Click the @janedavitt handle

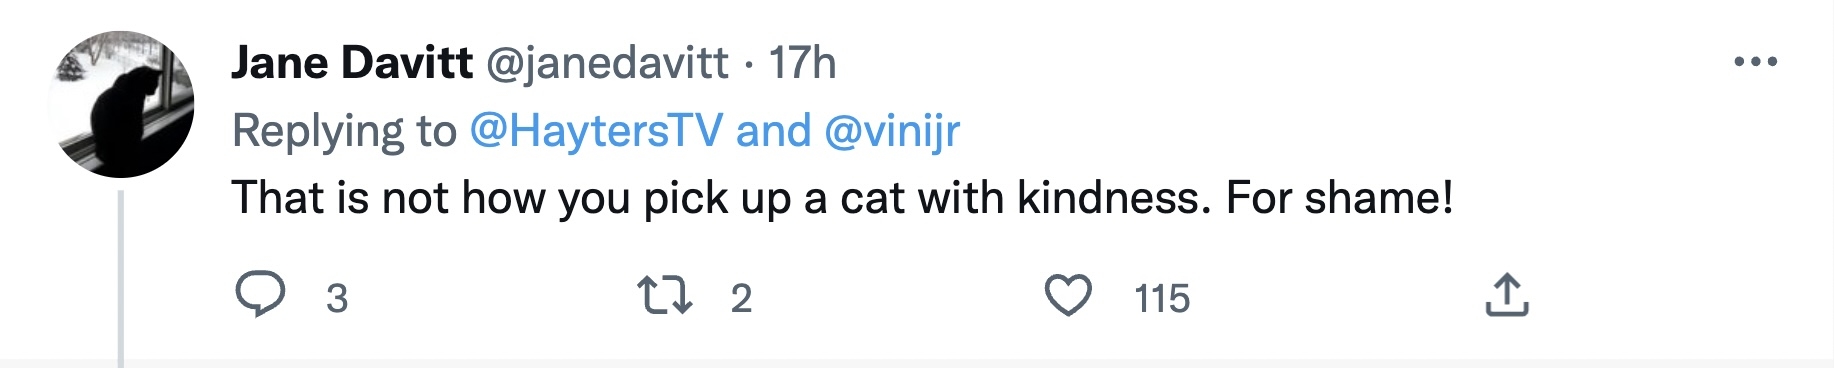pyautogui.click(x=608, y=64)
